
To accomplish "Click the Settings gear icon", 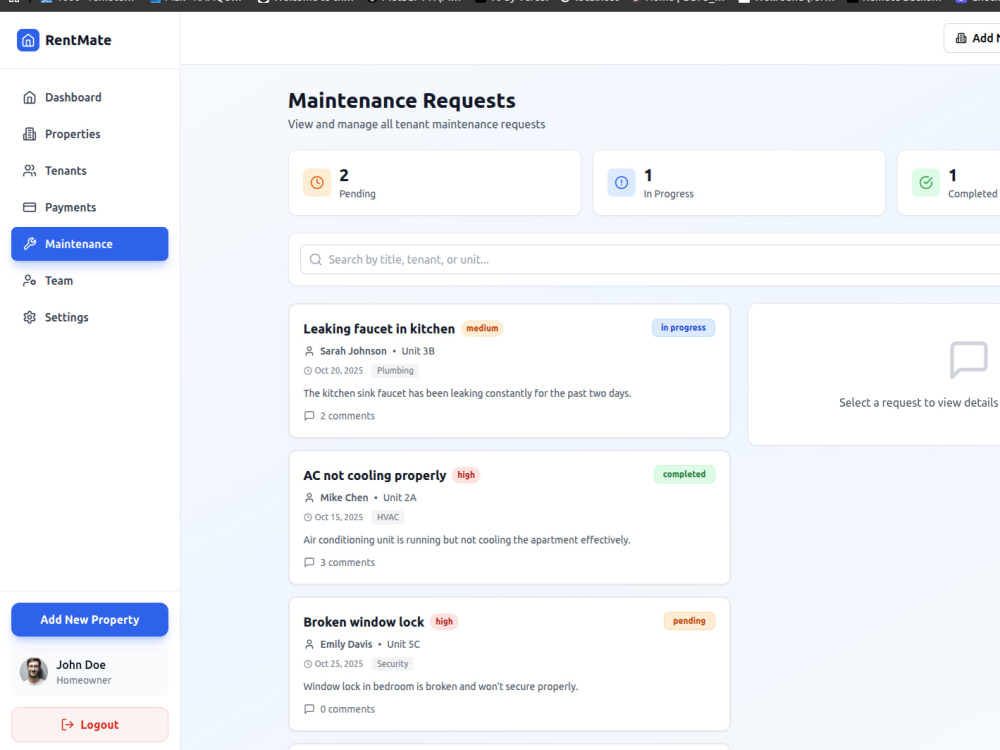I will 29,317.
